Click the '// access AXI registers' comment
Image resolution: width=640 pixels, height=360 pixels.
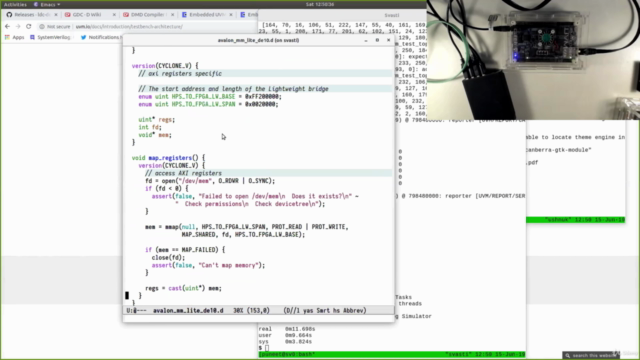tap(183, 173)
